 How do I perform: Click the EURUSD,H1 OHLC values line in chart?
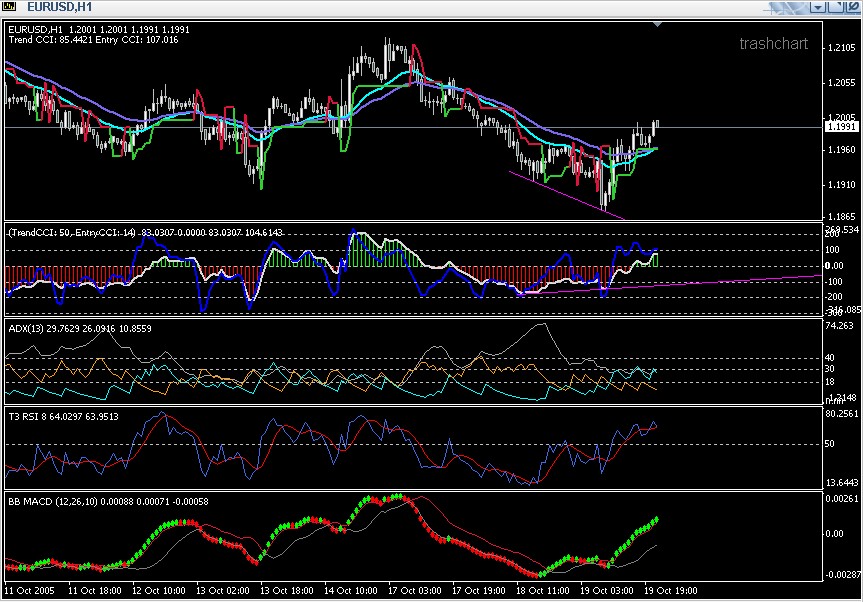[99, 30]
